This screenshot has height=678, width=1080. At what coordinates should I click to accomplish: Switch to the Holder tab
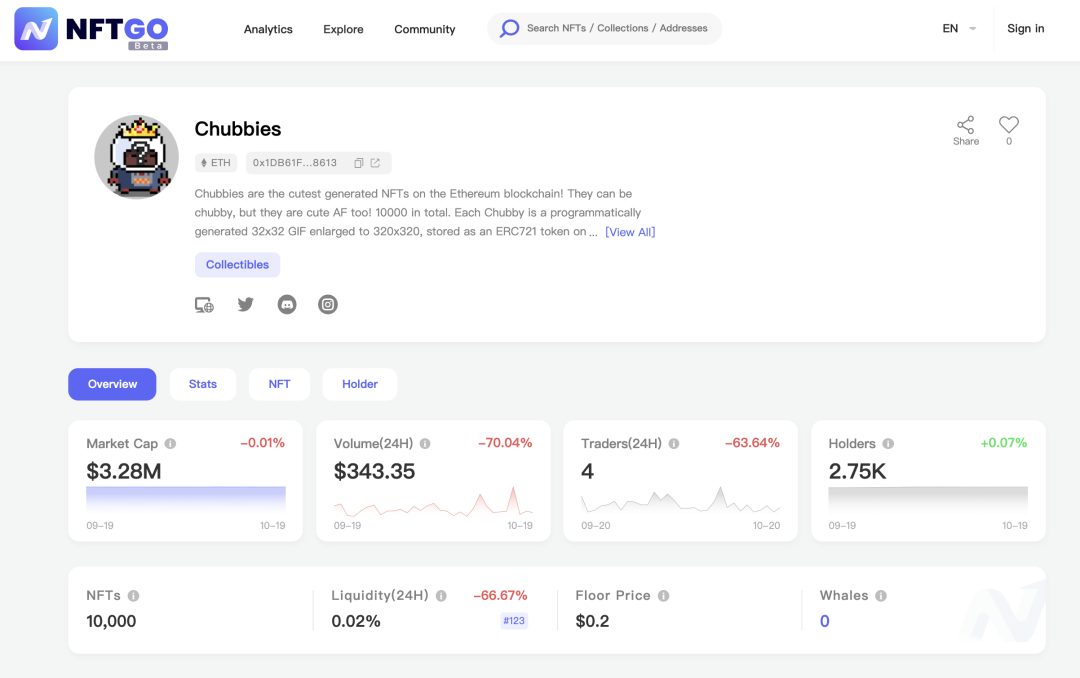pos(360,384)
